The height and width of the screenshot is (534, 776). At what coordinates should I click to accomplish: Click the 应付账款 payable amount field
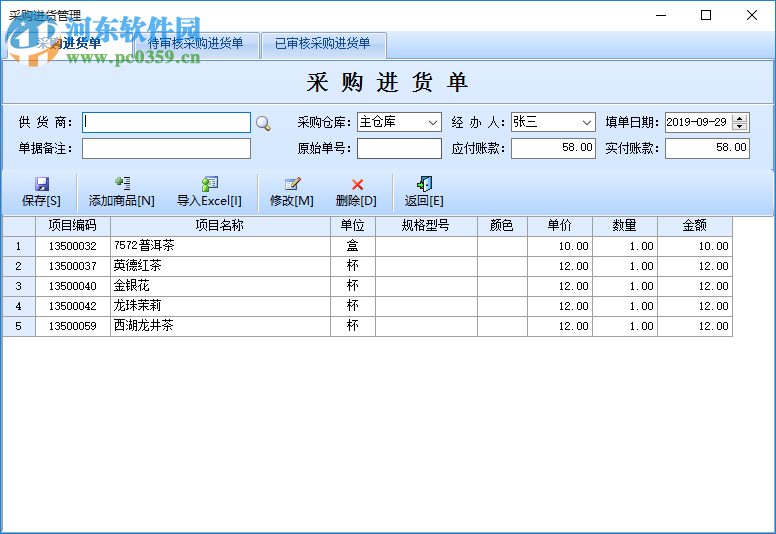(x=553, y=148)
